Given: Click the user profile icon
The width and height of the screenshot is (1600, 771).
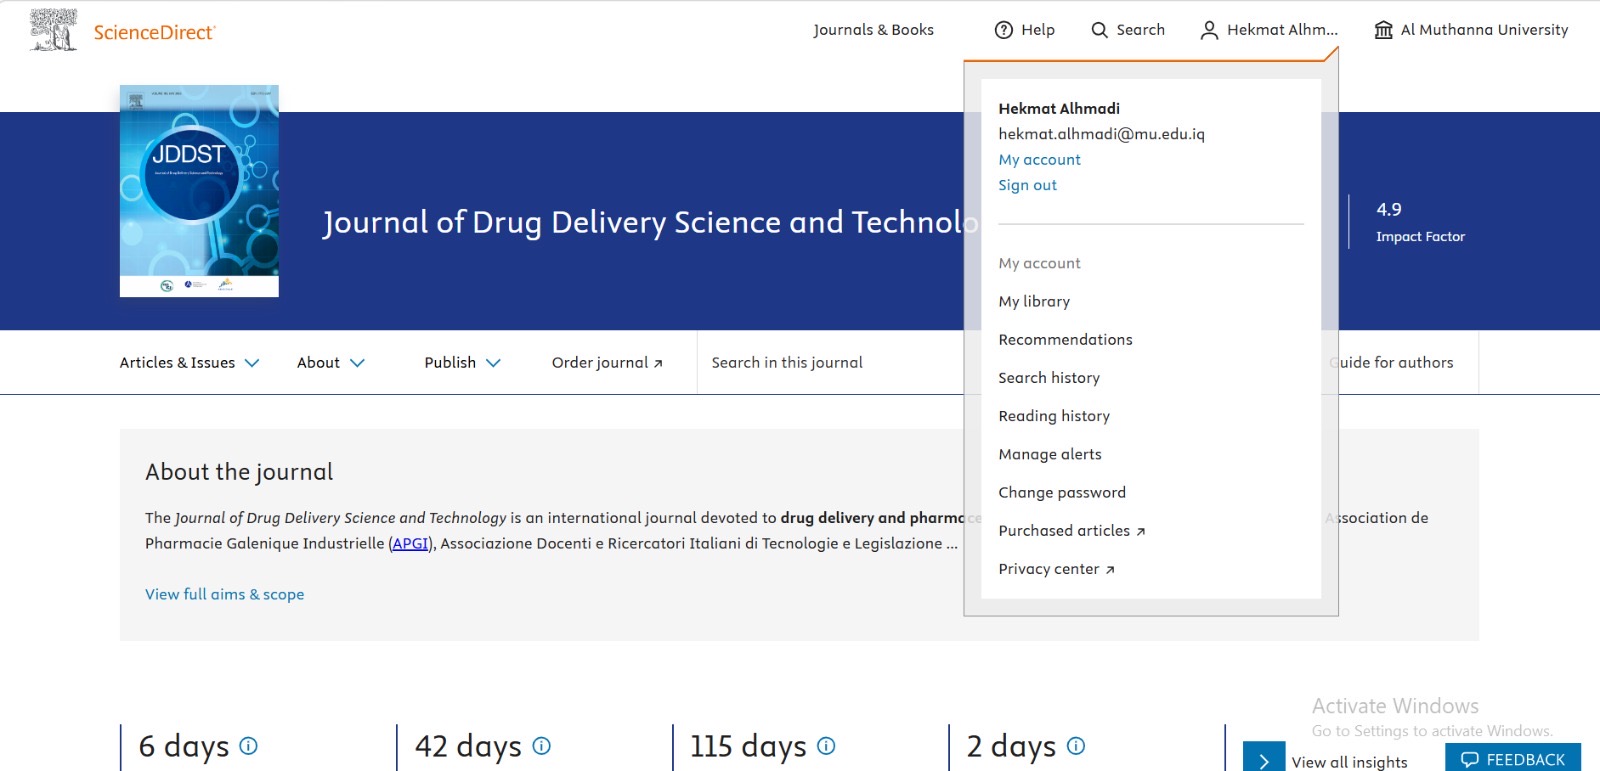Looking at the screenshot, I should (x=1209, y=30).
